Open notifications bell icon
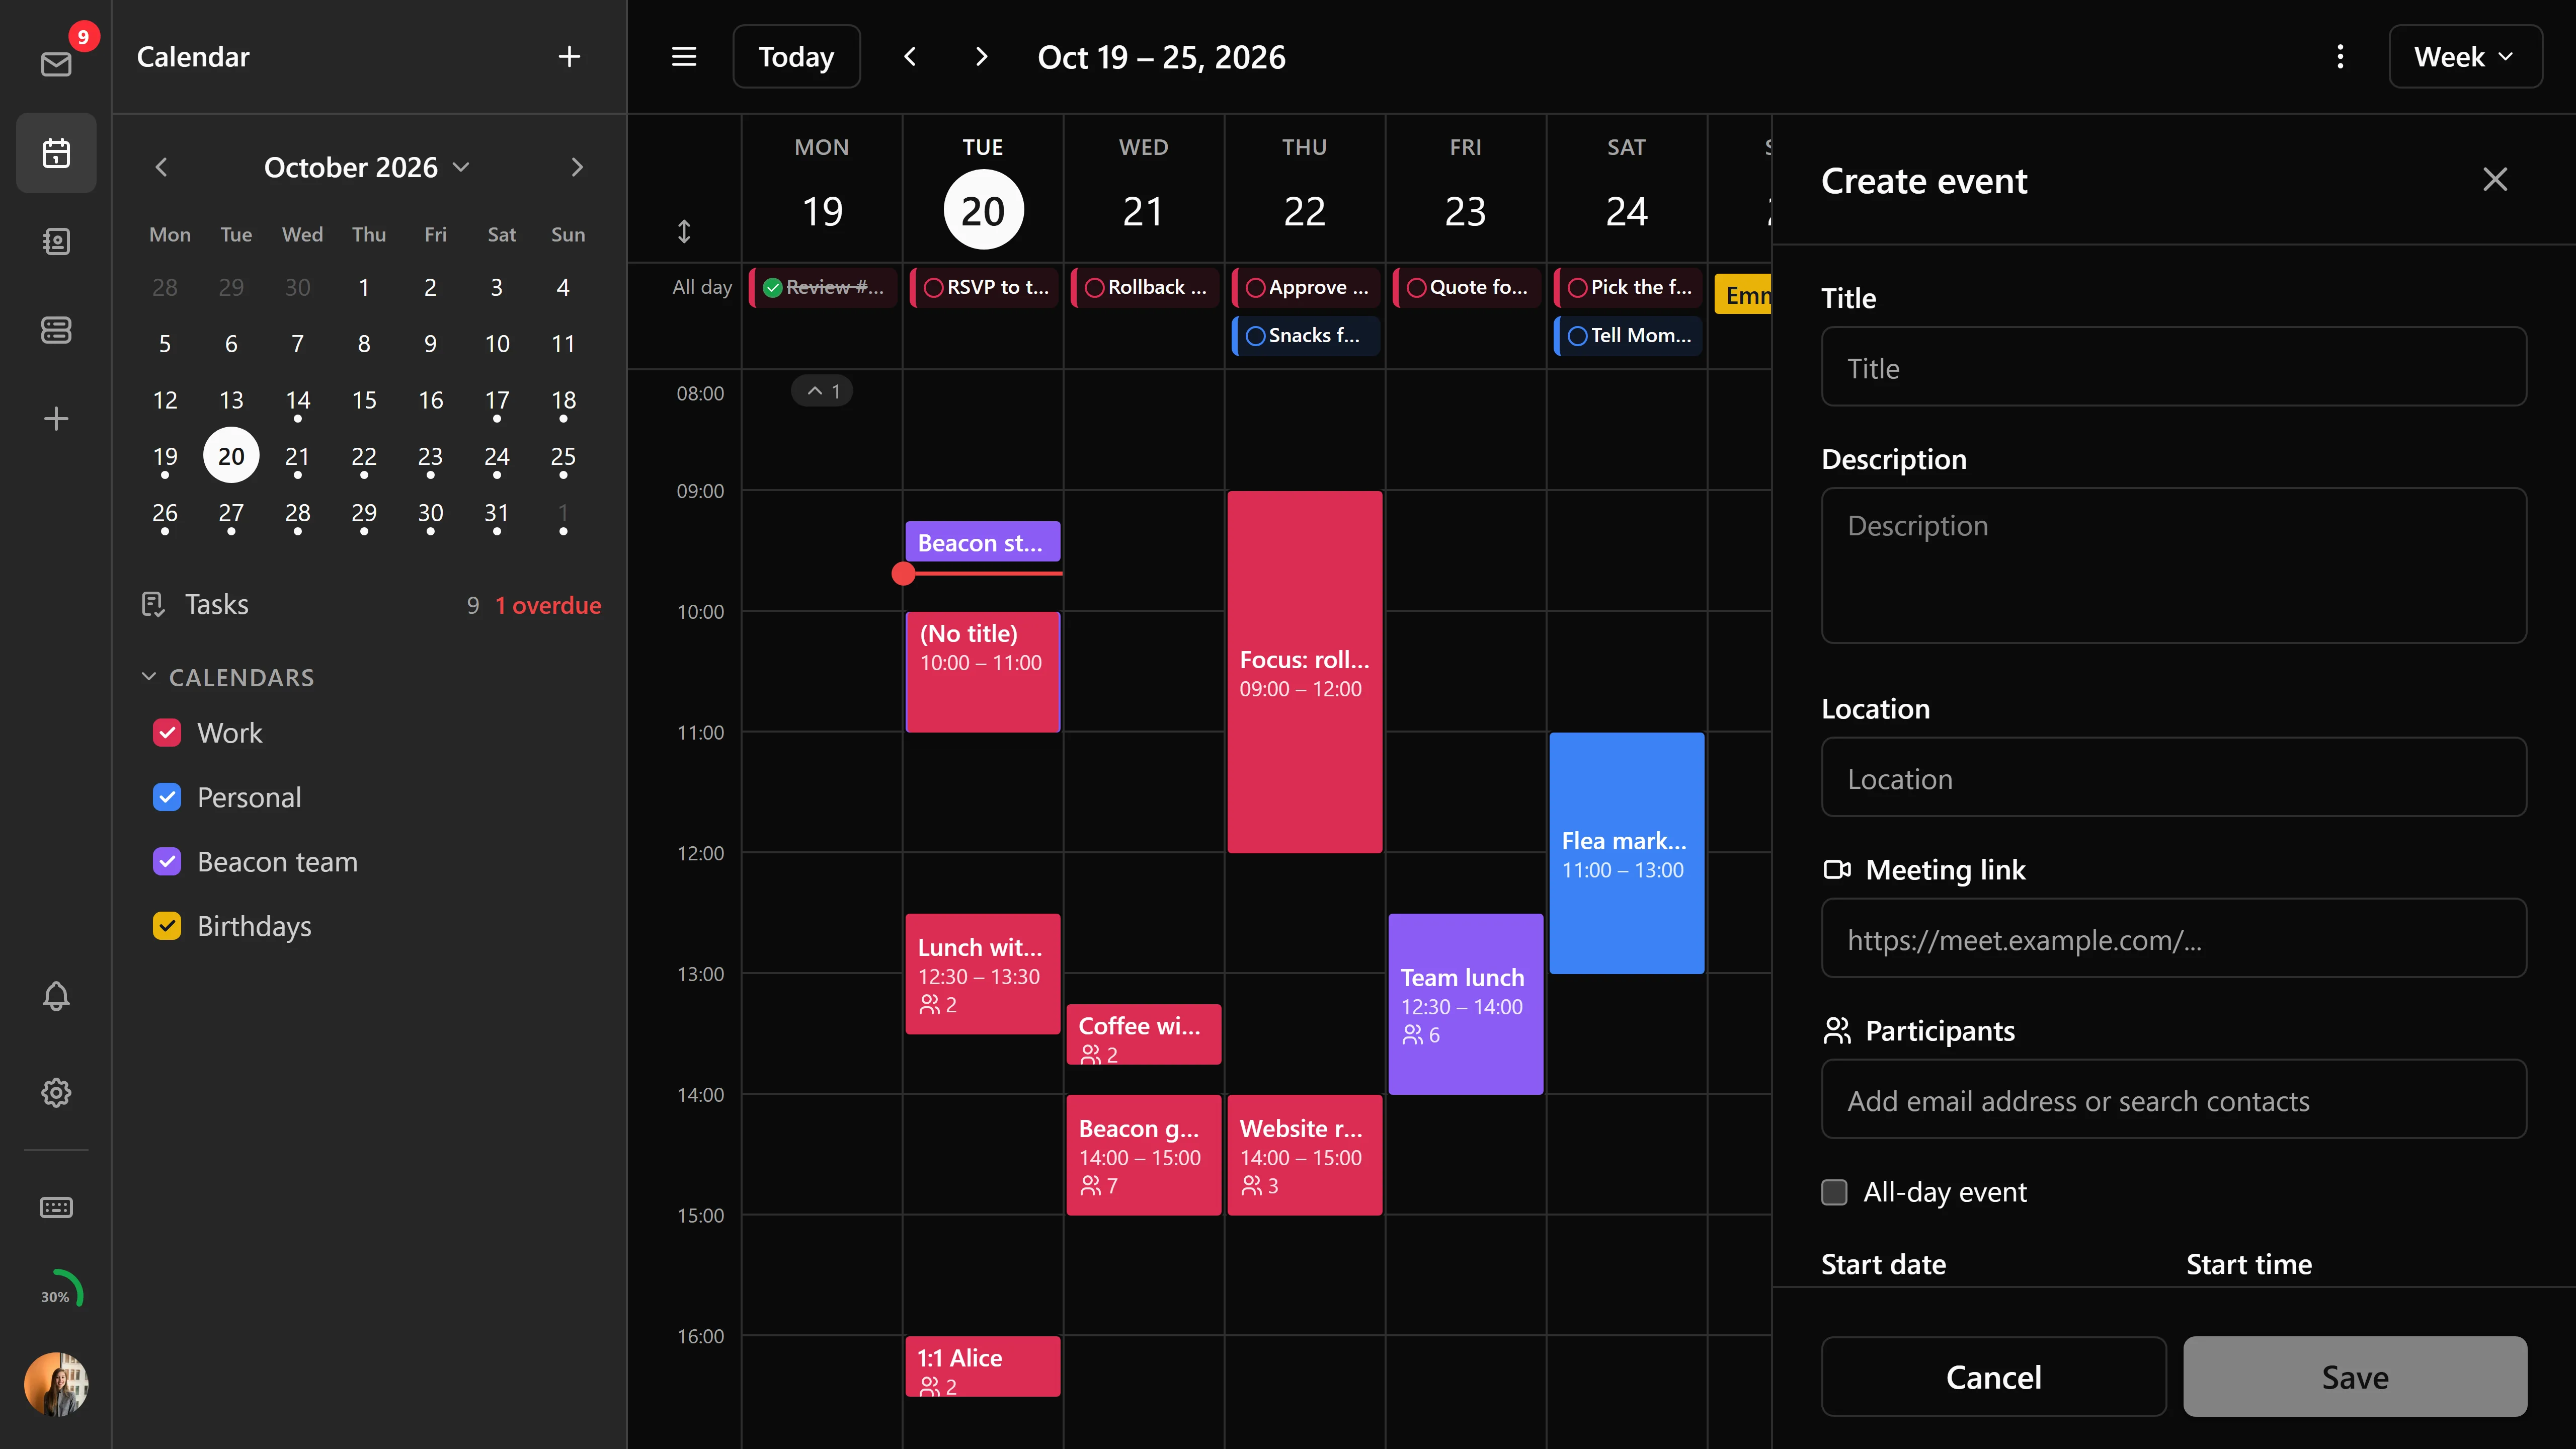This screenshot has height=1449, width=2576. pos(56,996)
